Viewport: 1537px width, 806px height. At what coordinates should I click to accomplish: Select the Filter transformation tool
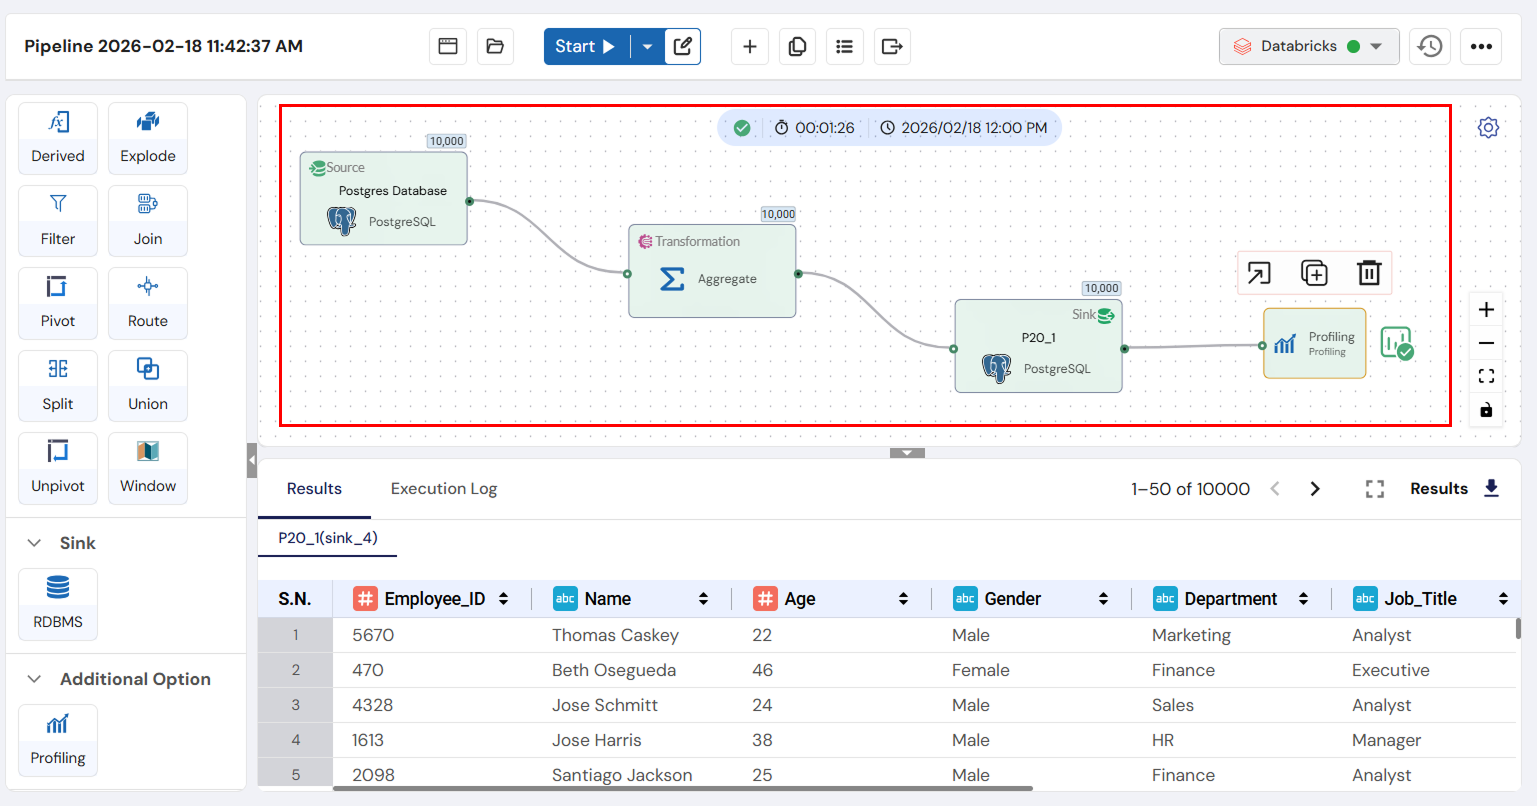57,220
